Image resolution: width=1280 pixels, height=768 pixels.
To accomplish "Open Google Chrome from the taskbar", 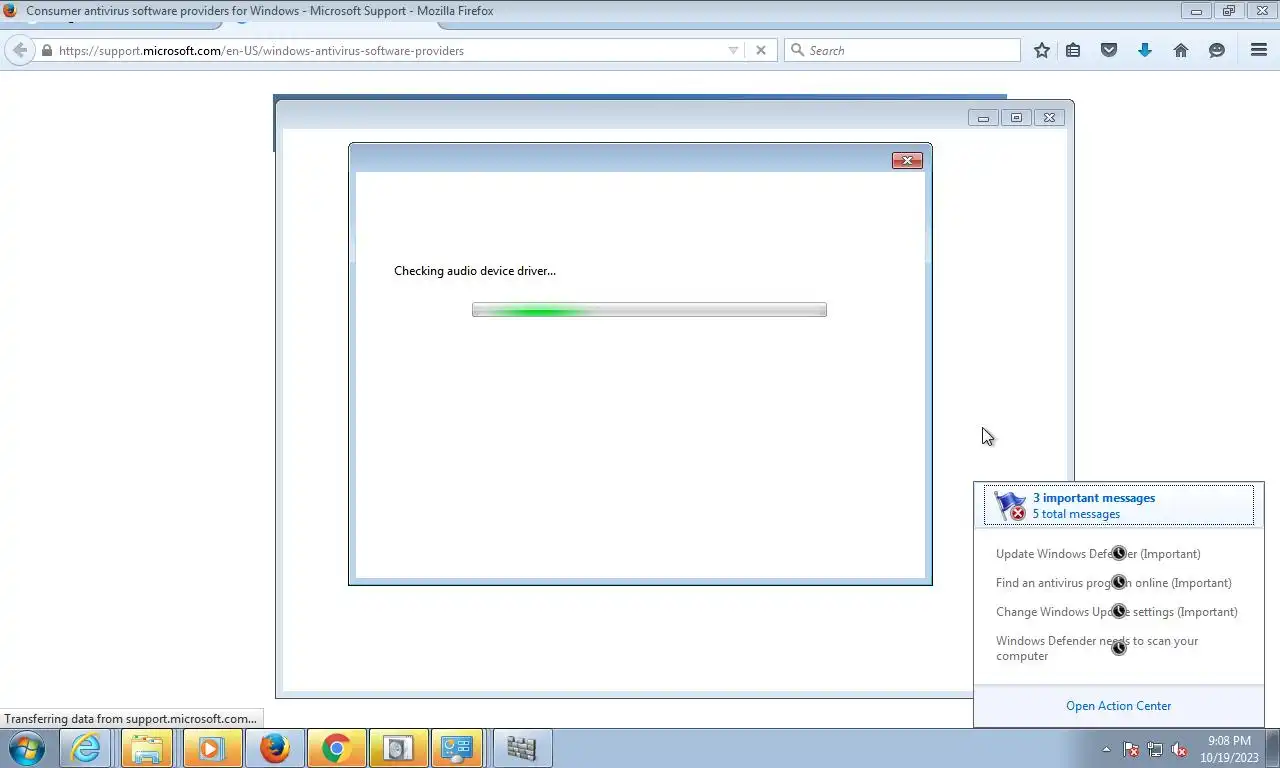I will pyautogui.click(x=336, y=748).
